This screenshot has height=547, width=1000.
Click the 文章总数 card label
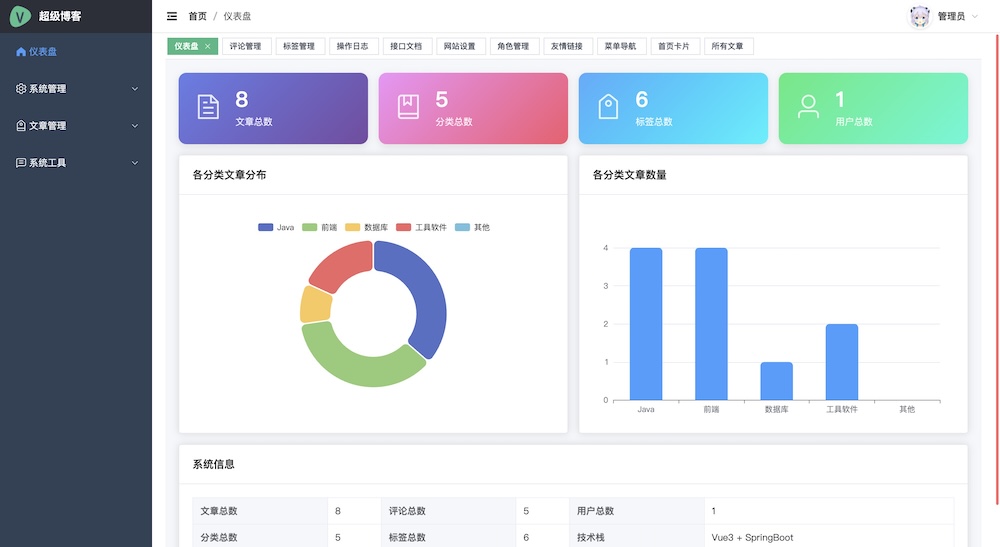pos(254,121)
